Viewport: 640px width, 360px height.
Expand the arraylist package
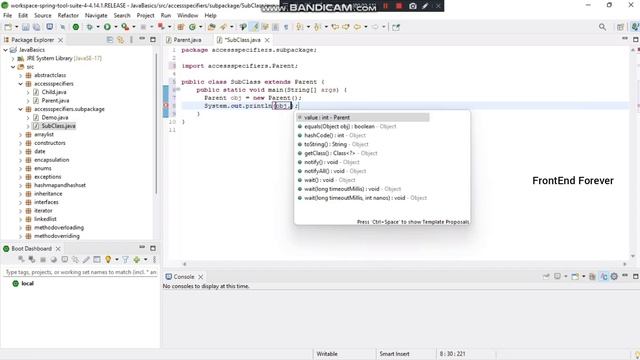[x=20, y=134]
